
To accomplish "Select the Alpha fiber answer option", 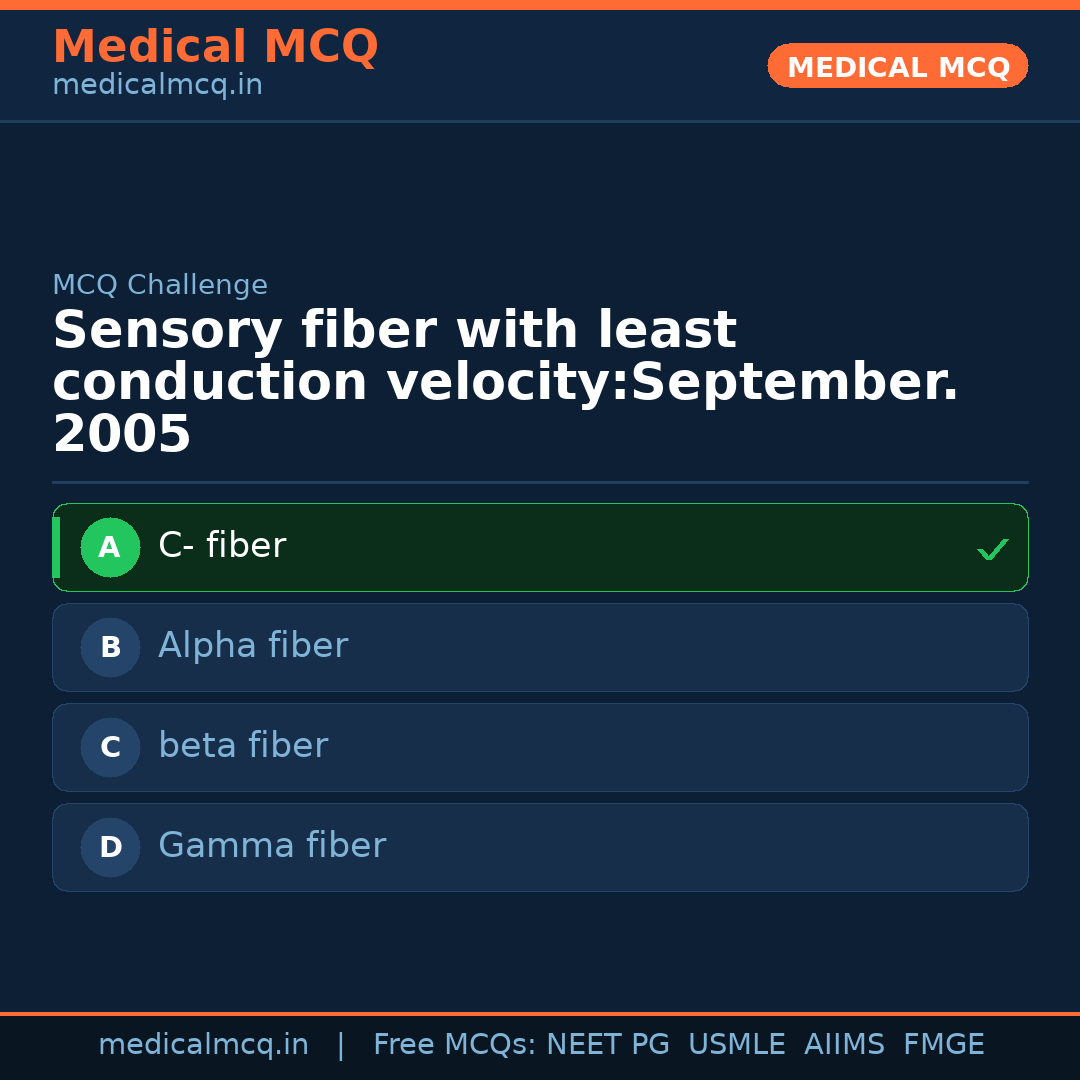I will 540,647.
